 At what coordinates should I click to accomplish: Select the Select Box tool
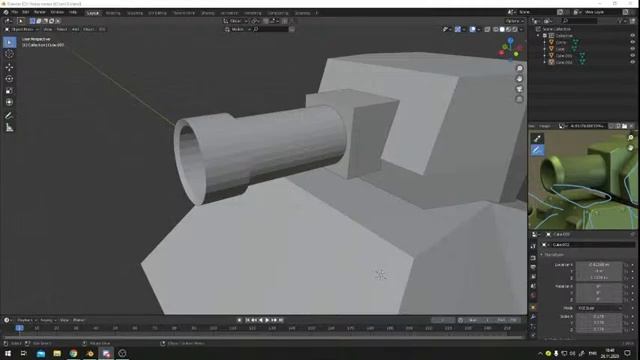9,42
